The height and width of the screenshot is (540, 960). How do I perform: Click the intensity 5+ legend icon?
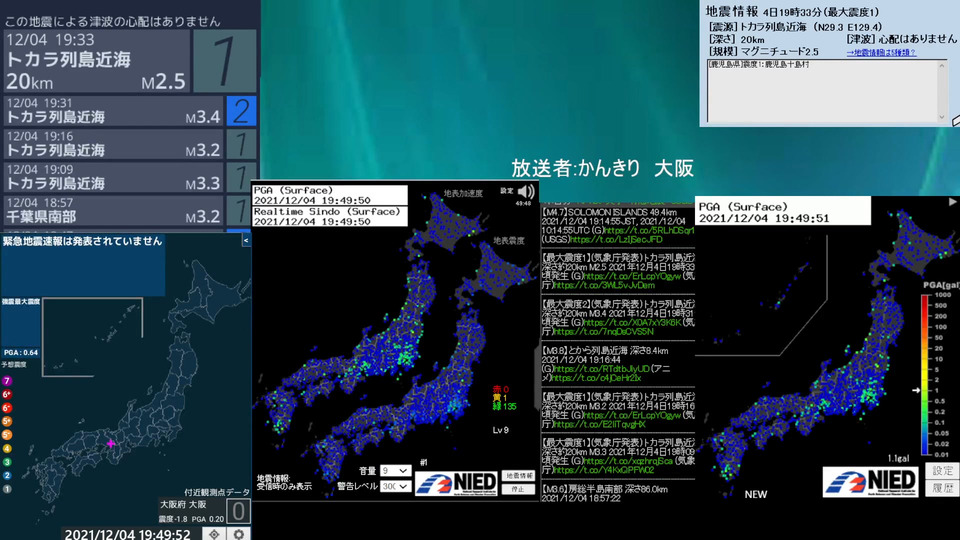pos(7,421)
